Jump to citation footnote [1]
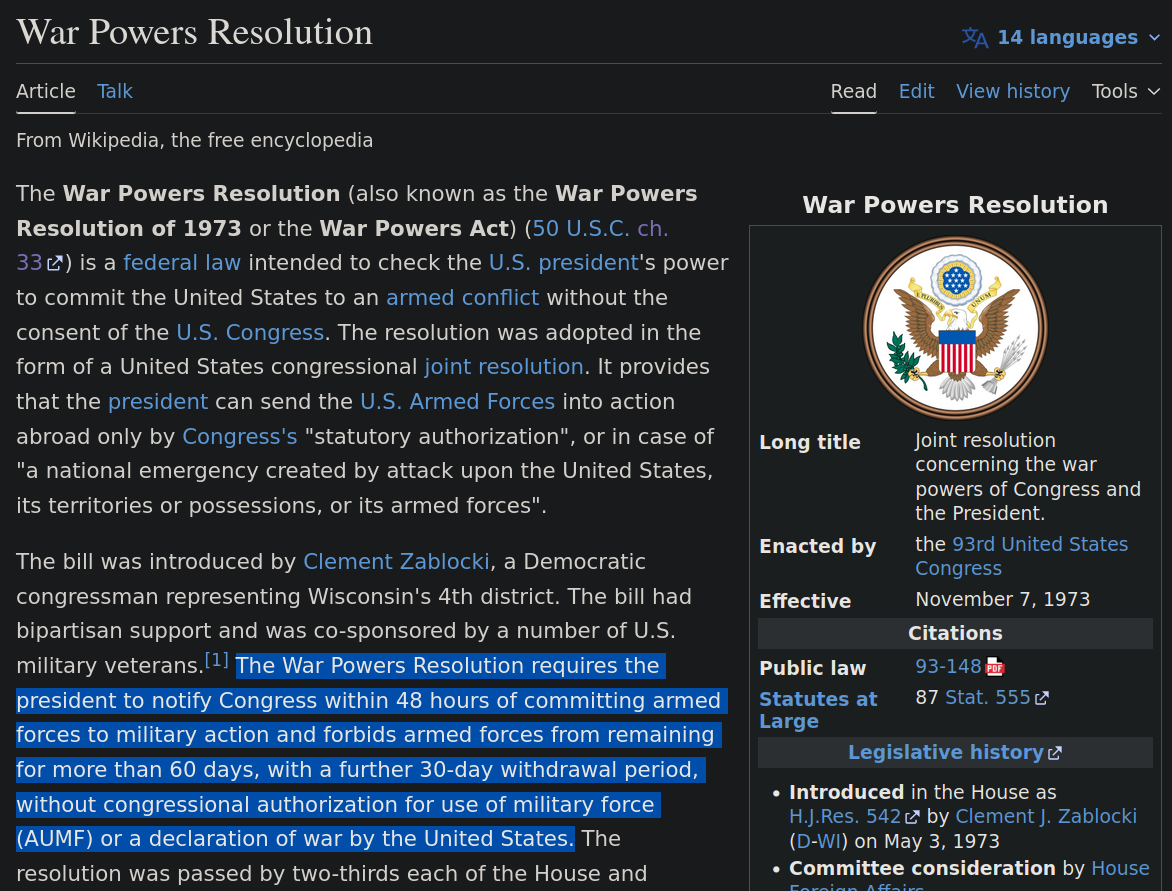Image resolution: width=1172 pixels, height=891 pixels. click(x=217, y=660)
